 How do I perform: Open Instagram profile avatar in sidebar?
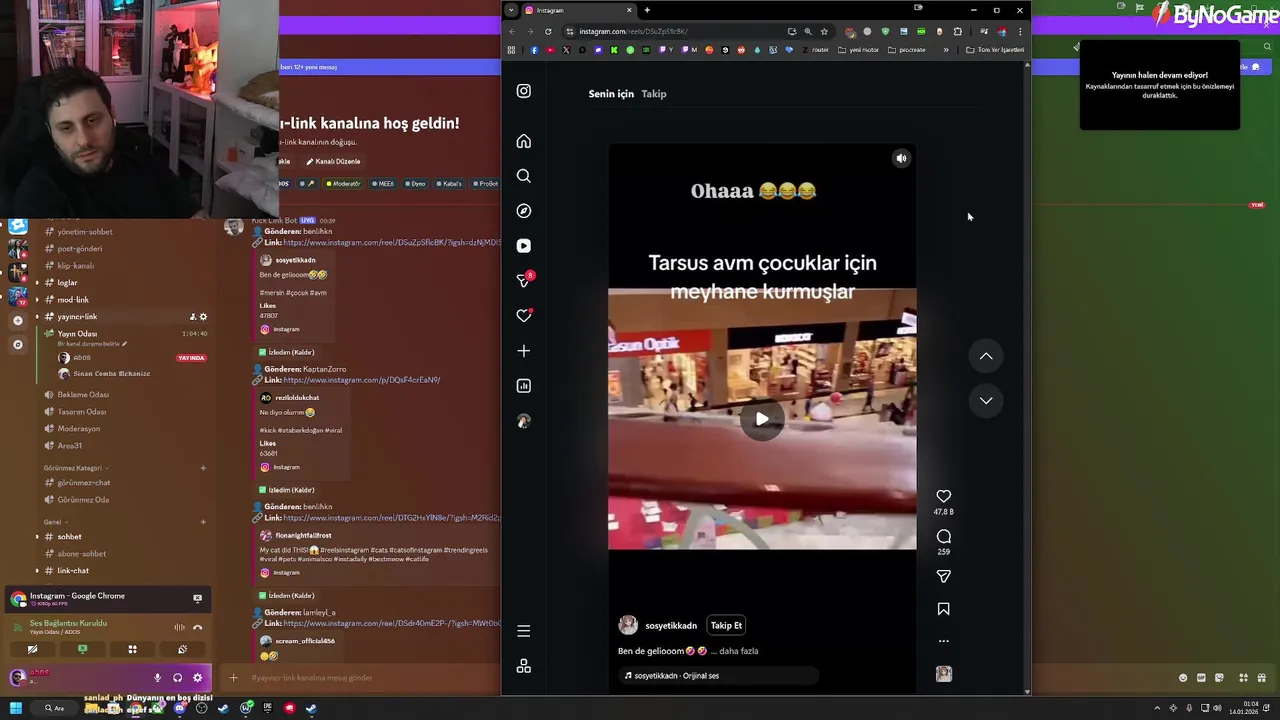[x=523, y=421]
